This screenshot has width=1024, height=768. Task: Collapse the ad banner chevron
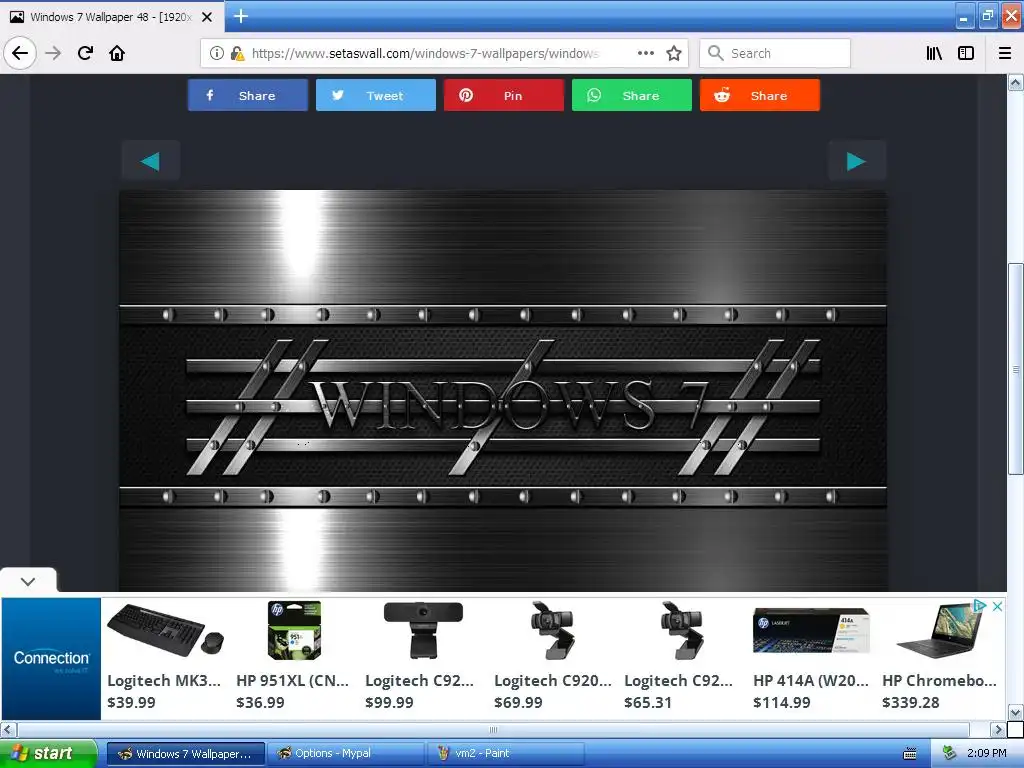pyautogui.click(x=28, y=581)
